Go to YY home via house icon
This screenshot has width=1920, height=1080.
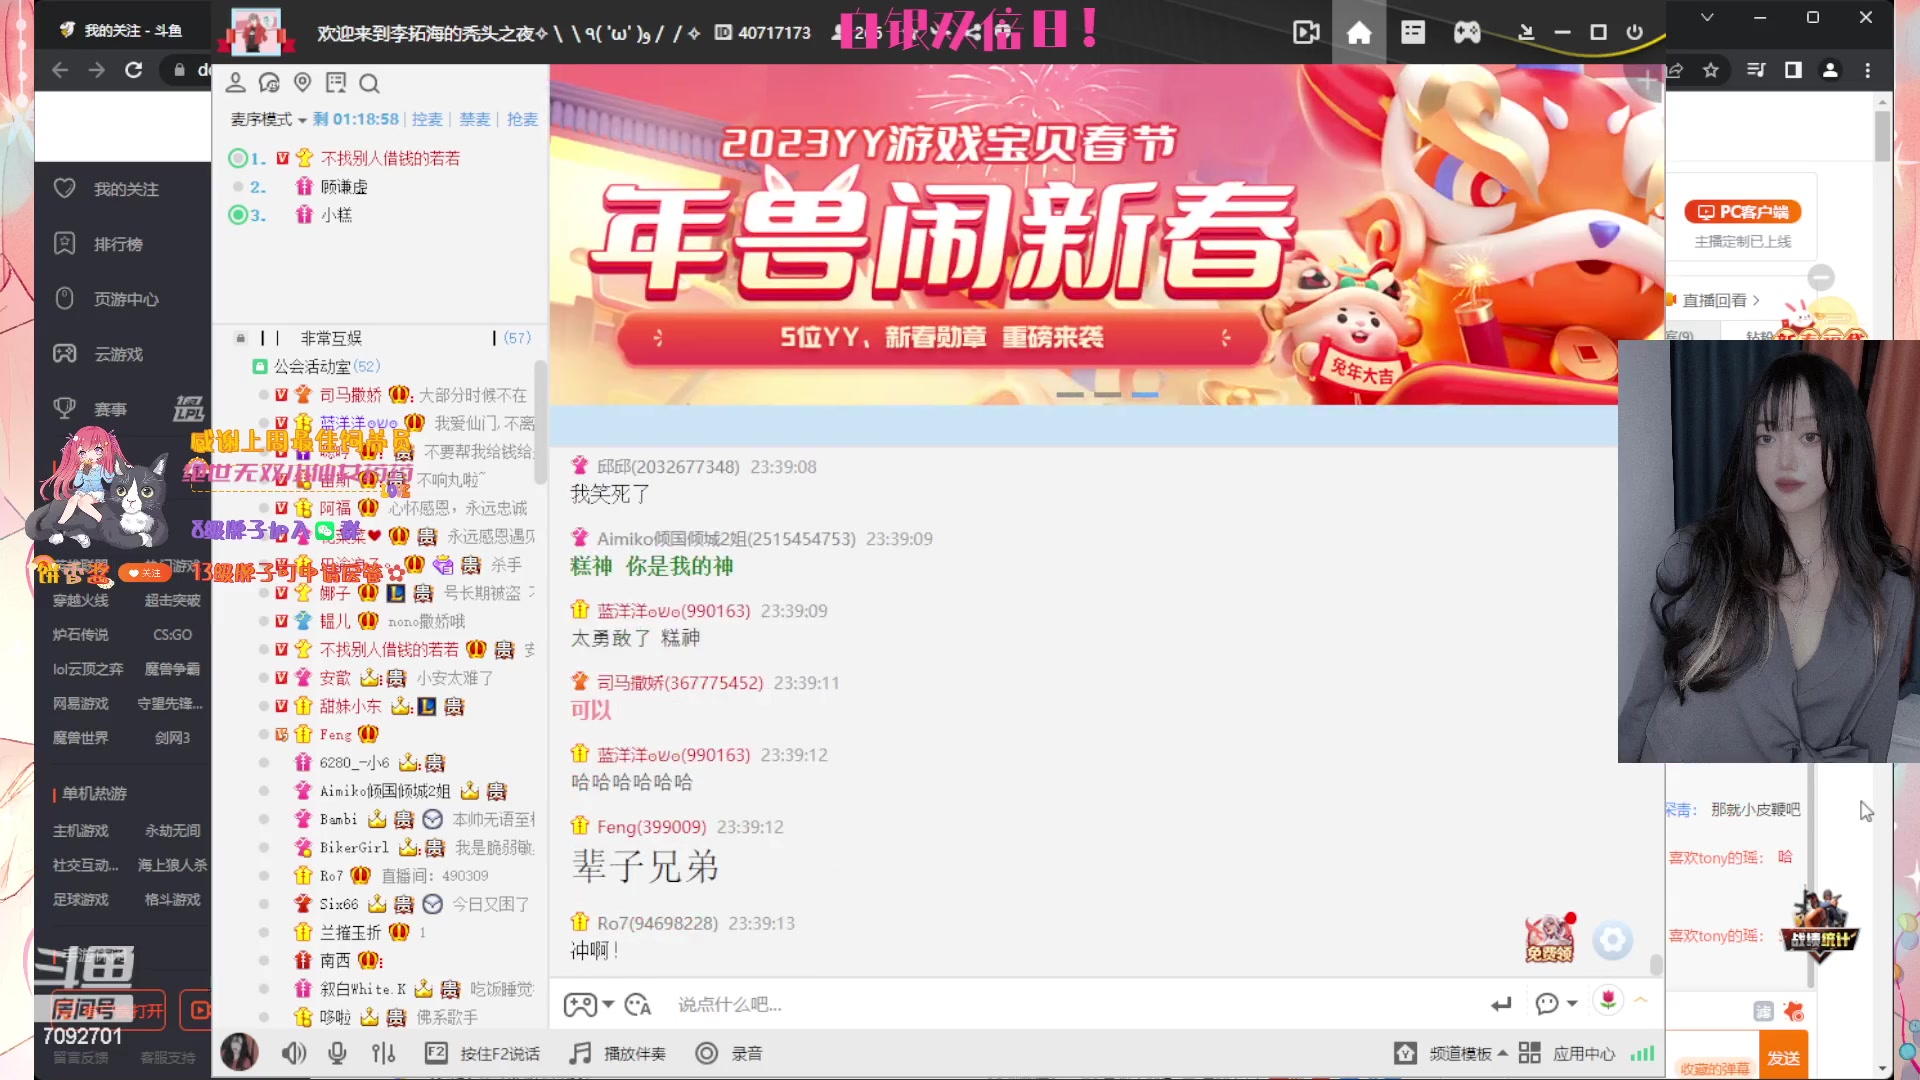pos(1359,33)
